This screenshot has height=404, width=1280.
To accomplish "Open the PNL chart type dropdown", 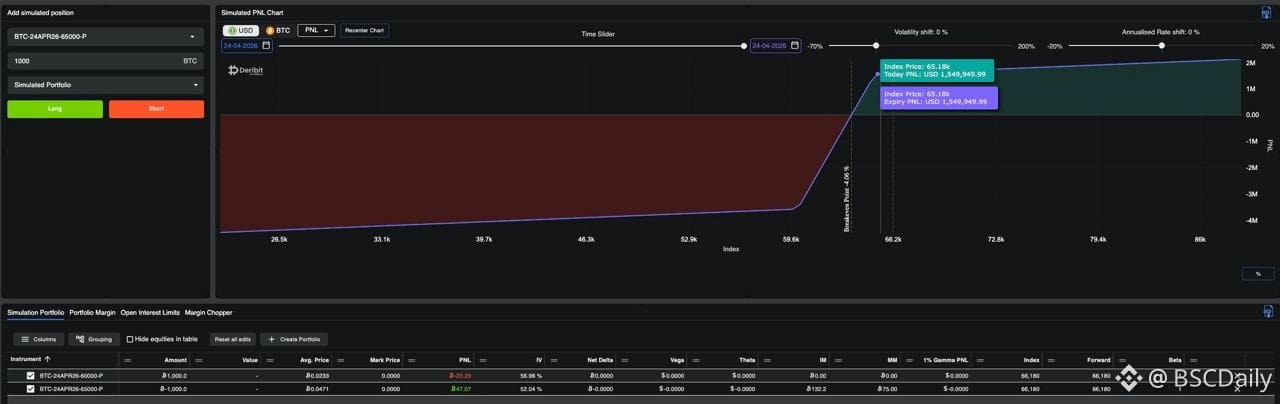I will [x=316, y=31].
